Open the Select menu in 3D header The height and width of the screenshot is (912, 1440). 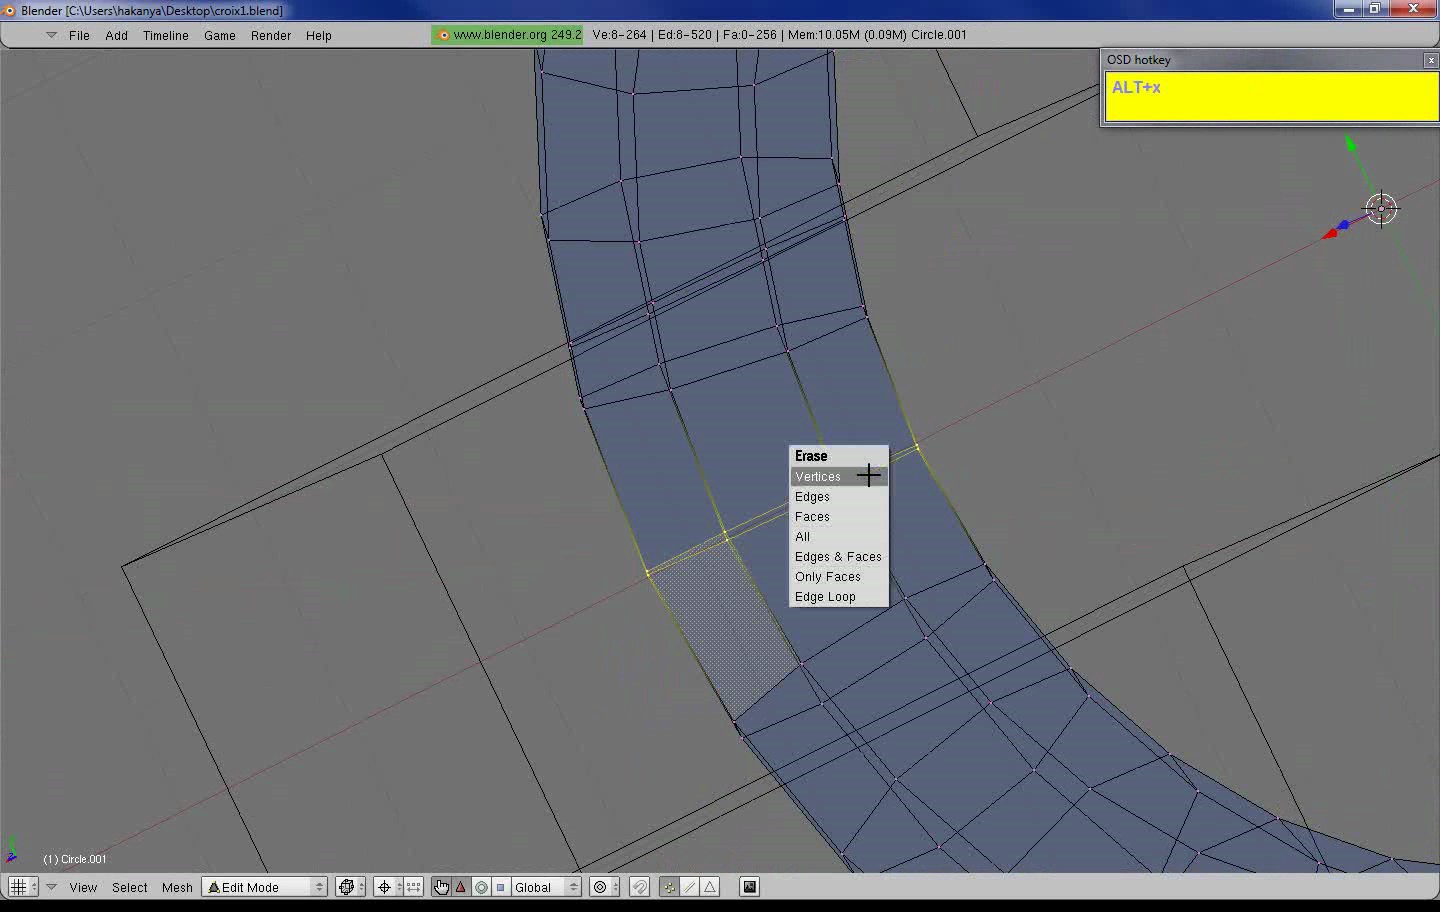point(130,887)
